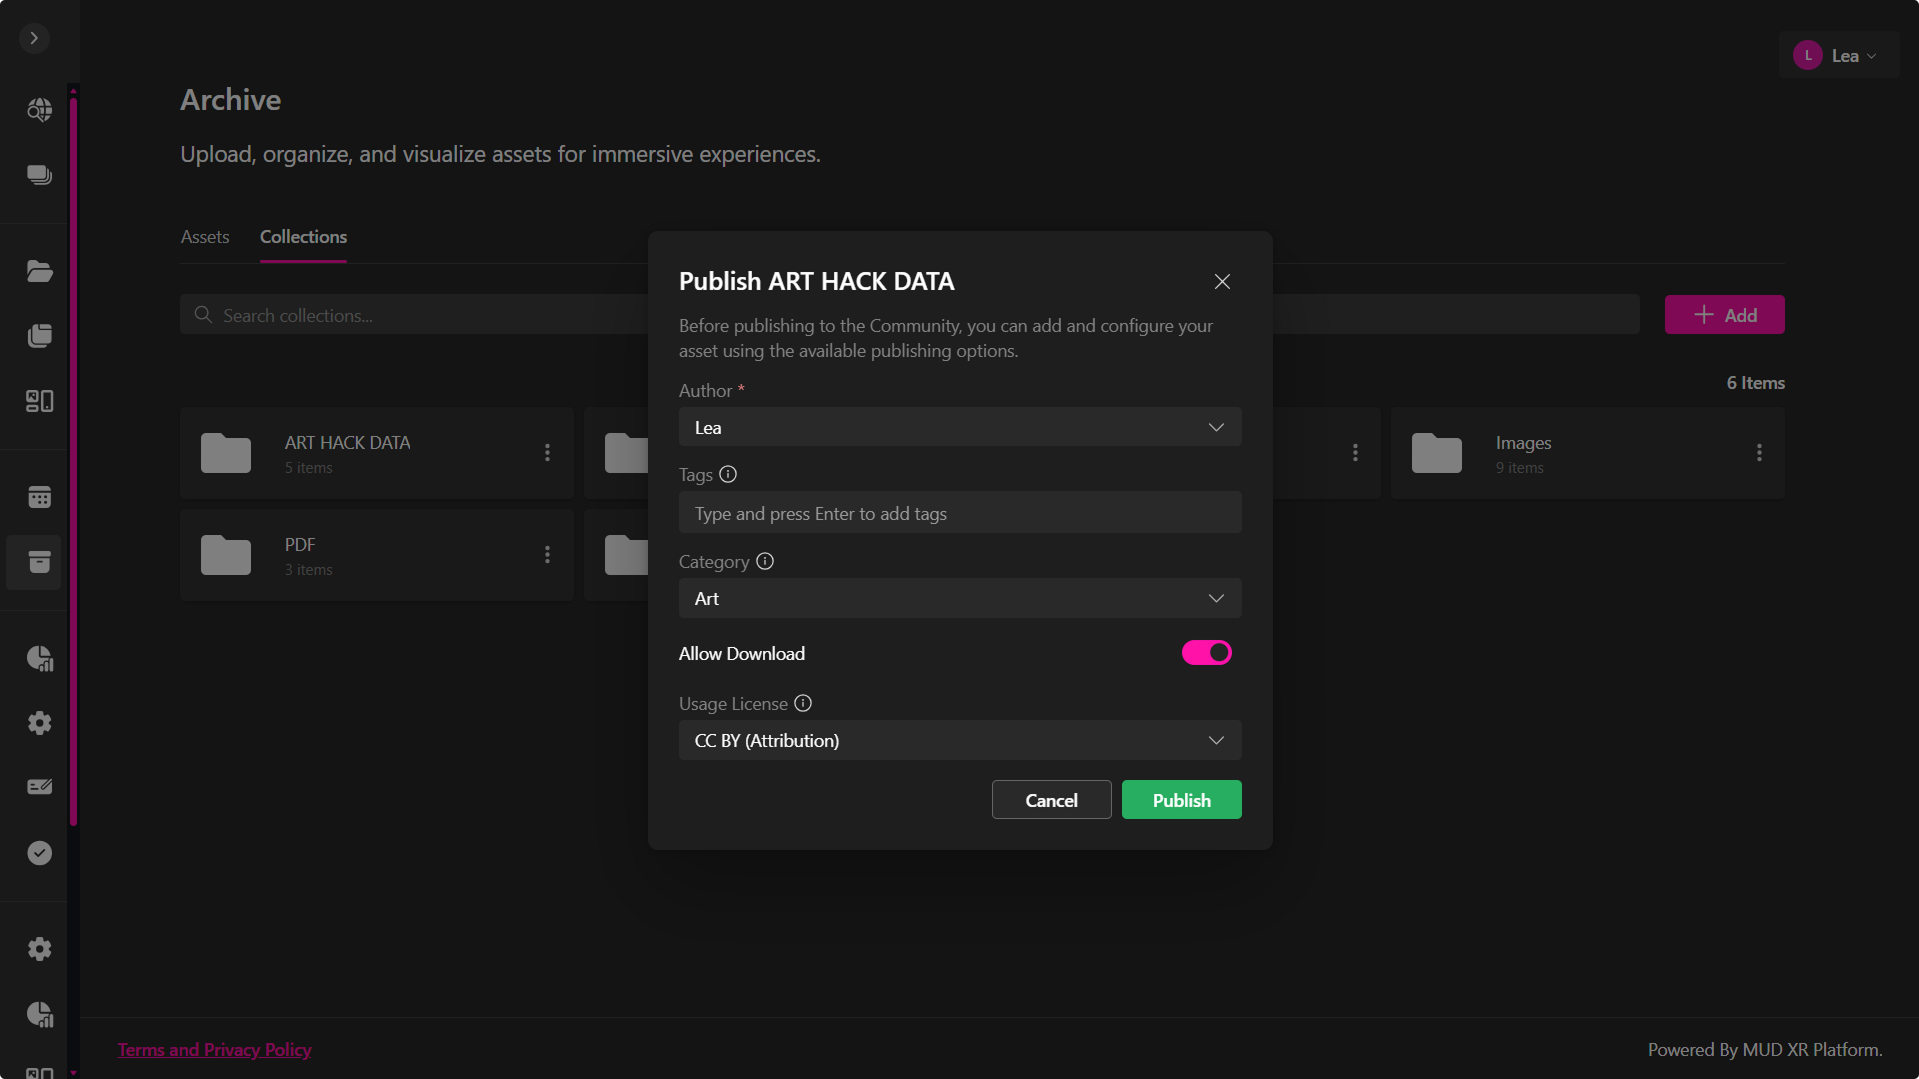Open the calendar icon in sidebar
1919x1079 pixels.
point(39,497)
